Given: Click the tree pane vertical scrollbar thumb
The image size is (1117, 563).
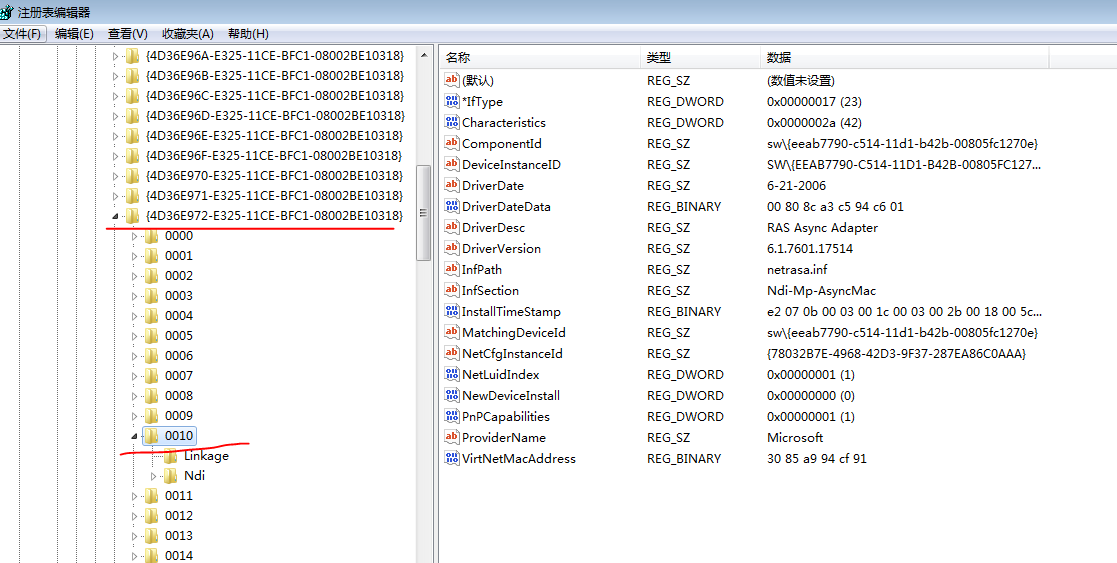Looking at the screenshot, I should coord(423,210).
